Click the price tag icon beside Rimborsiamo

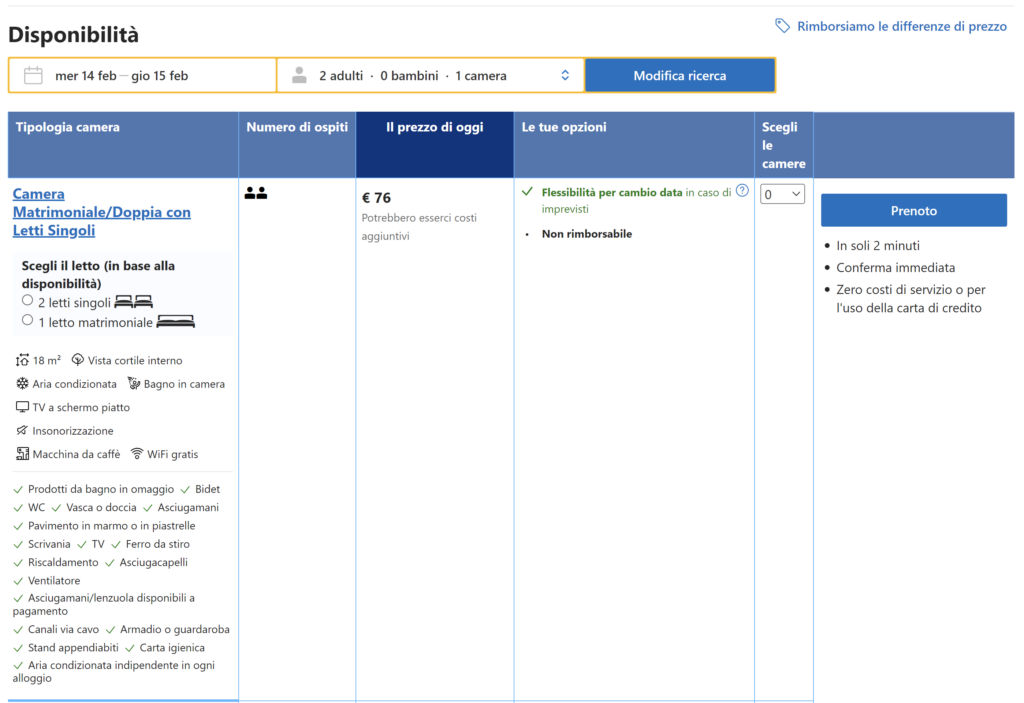[782, 26]
